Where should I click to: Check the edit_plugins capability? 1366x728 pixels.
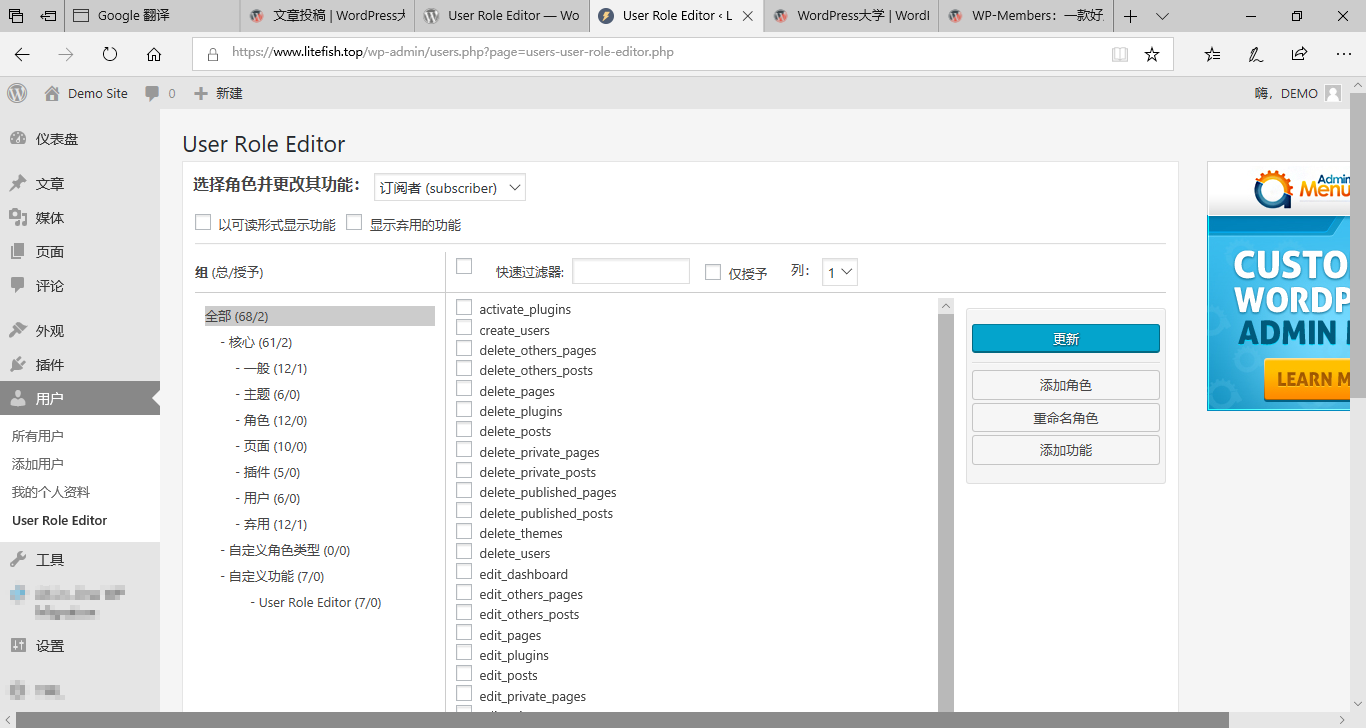coord(464,654)
